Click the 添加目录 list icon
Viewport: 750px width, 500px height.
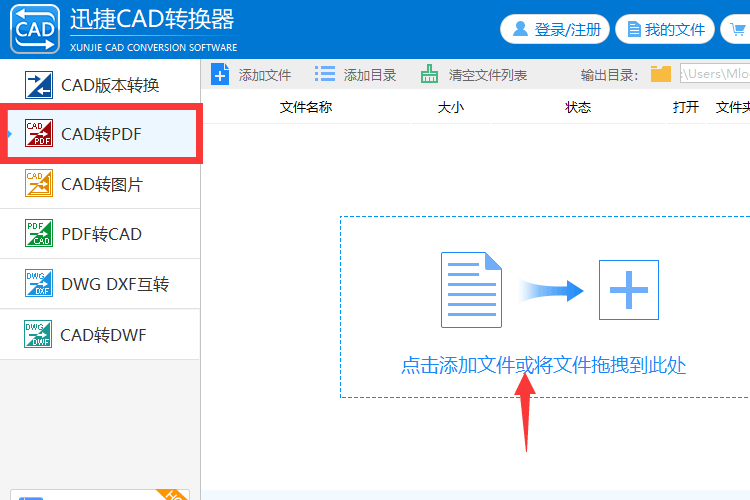pyautogui.click(x=325, y=74)
